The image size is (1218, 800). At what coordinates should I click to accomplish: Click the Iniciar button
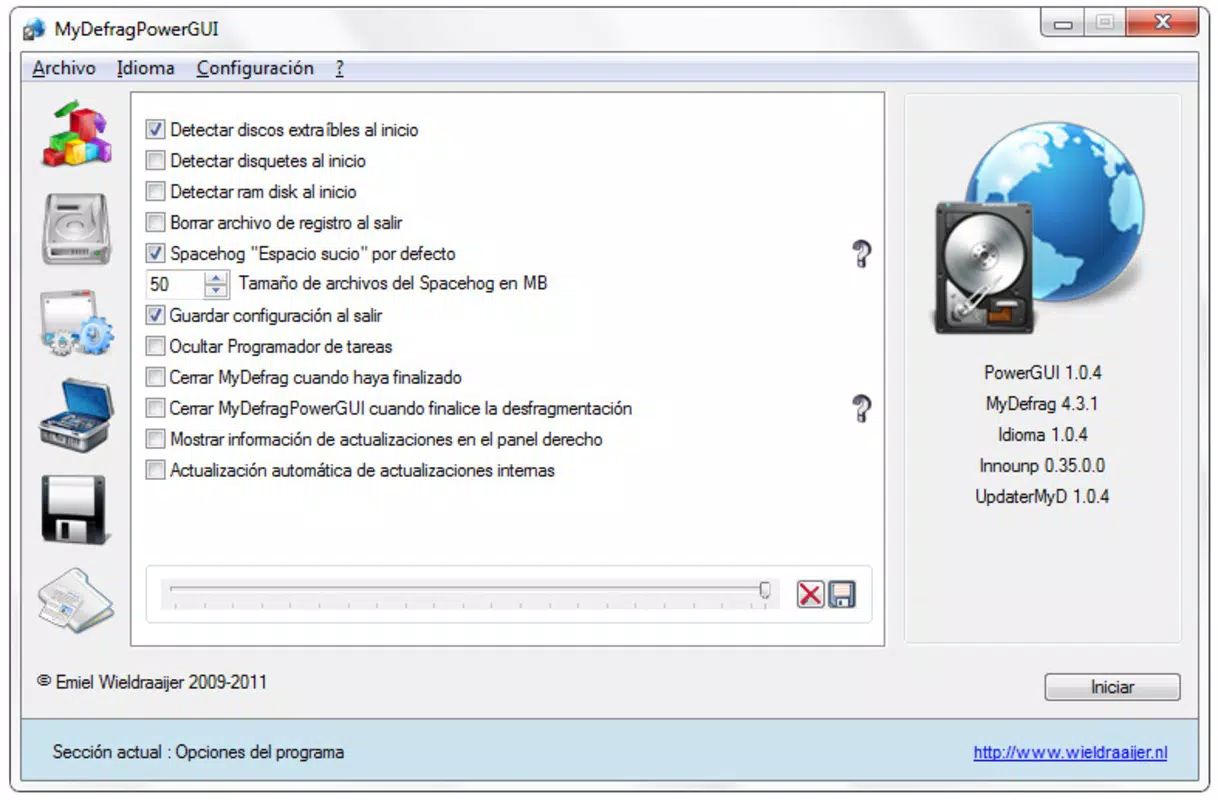[1112, 688]
